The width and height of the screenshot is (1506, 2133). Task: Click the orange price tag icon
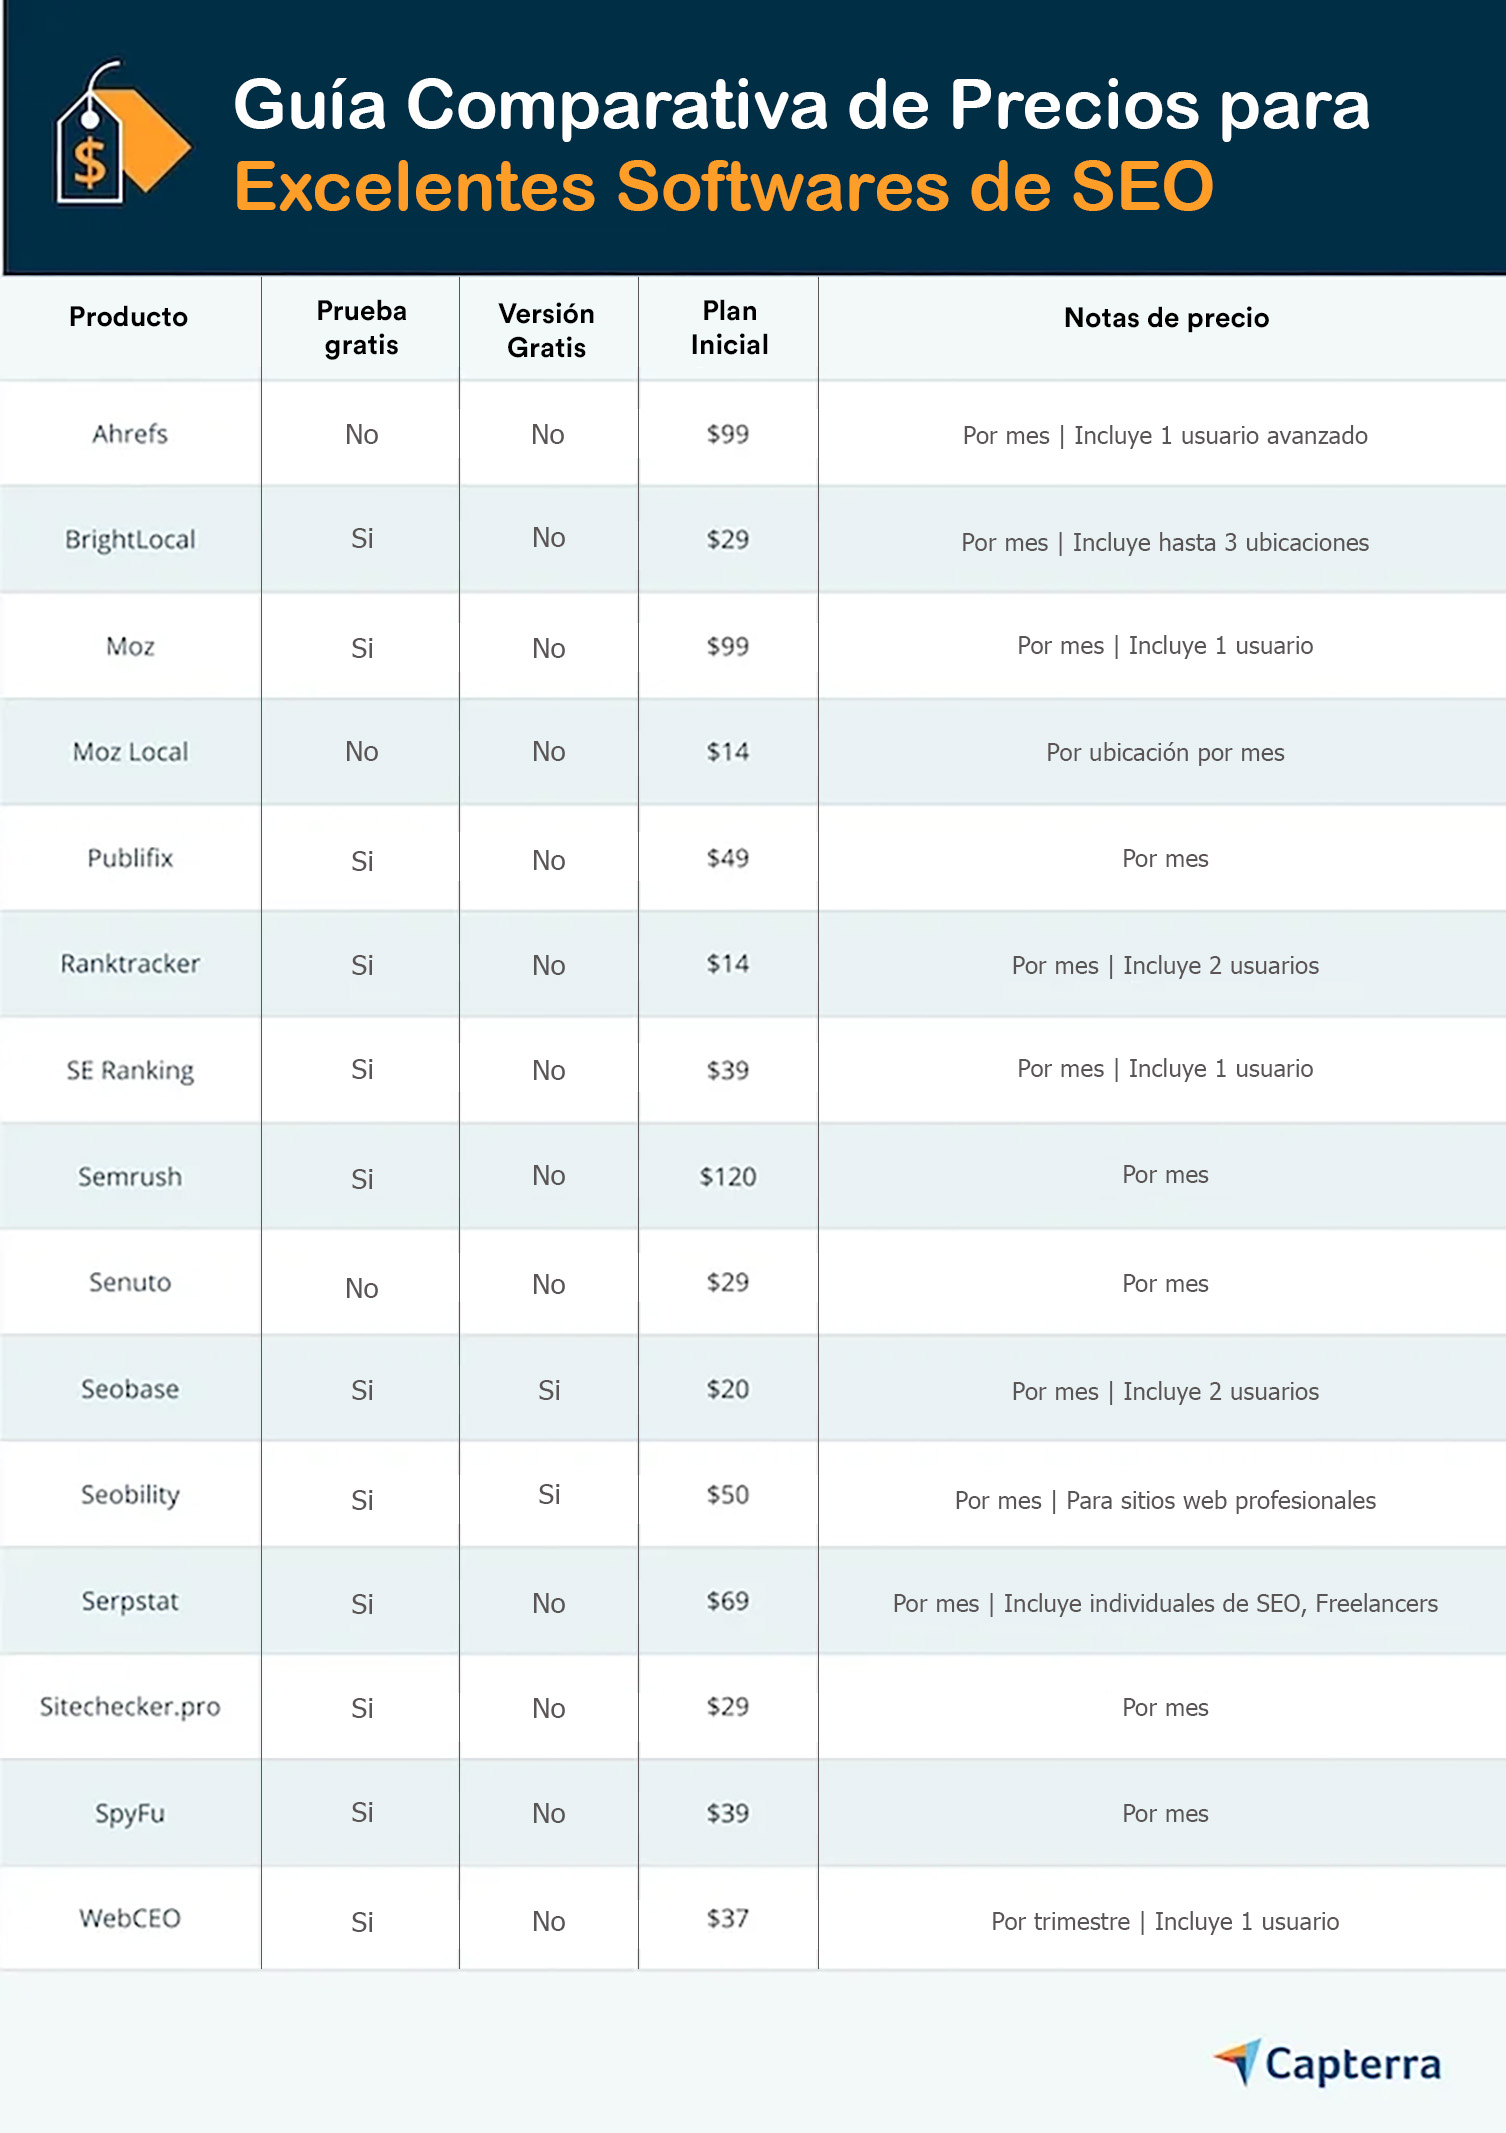(x=120, y=135)
